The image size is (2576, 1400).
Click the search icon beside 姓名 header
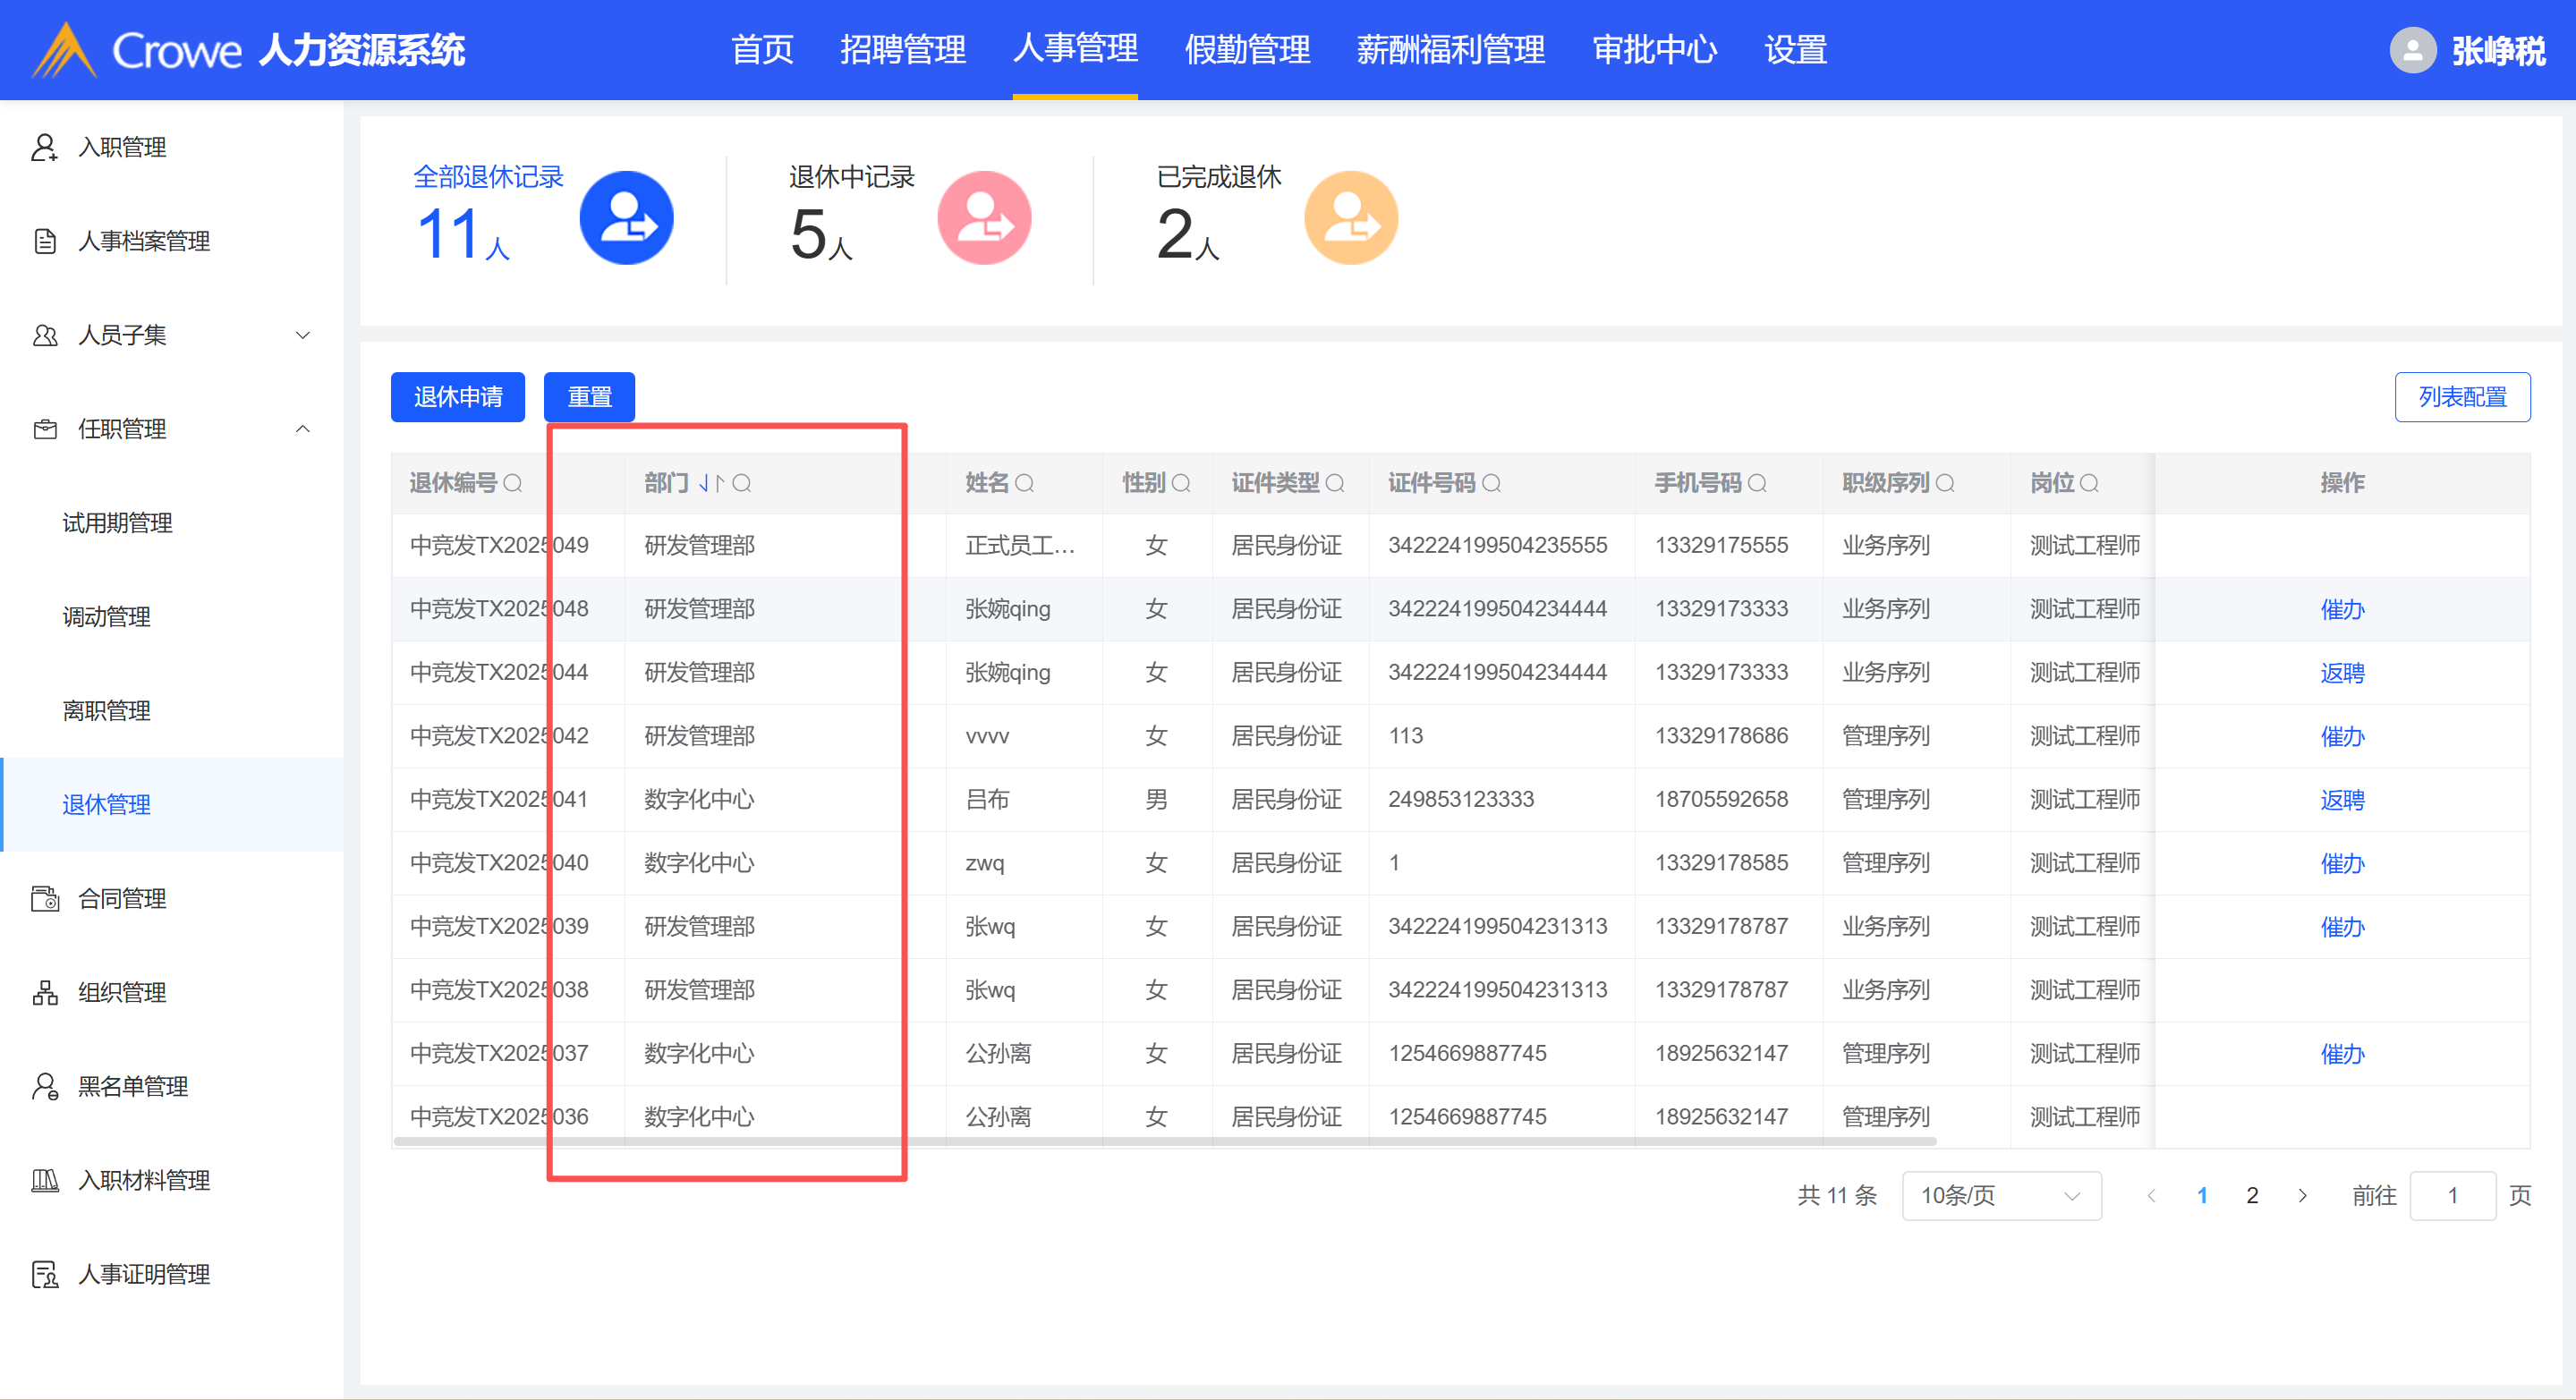(x=1024, y=483)
